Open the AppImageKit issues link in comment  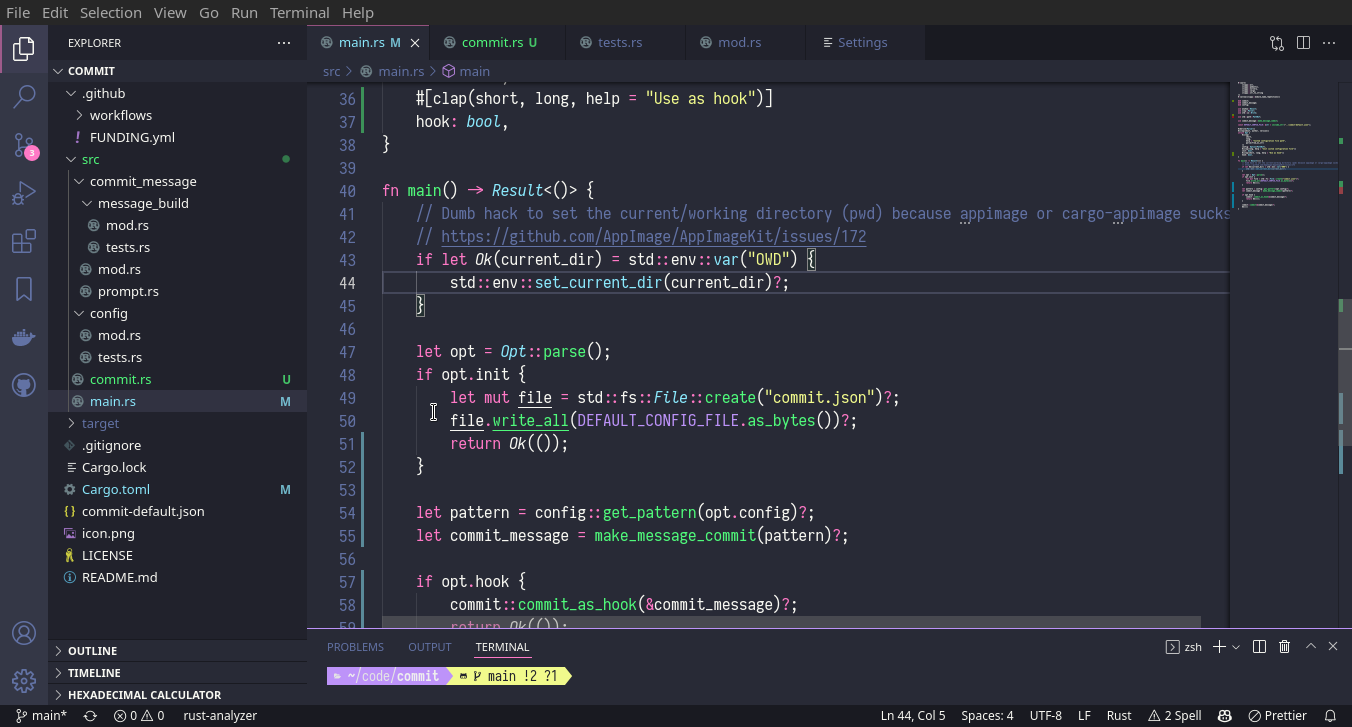(653, 237)
